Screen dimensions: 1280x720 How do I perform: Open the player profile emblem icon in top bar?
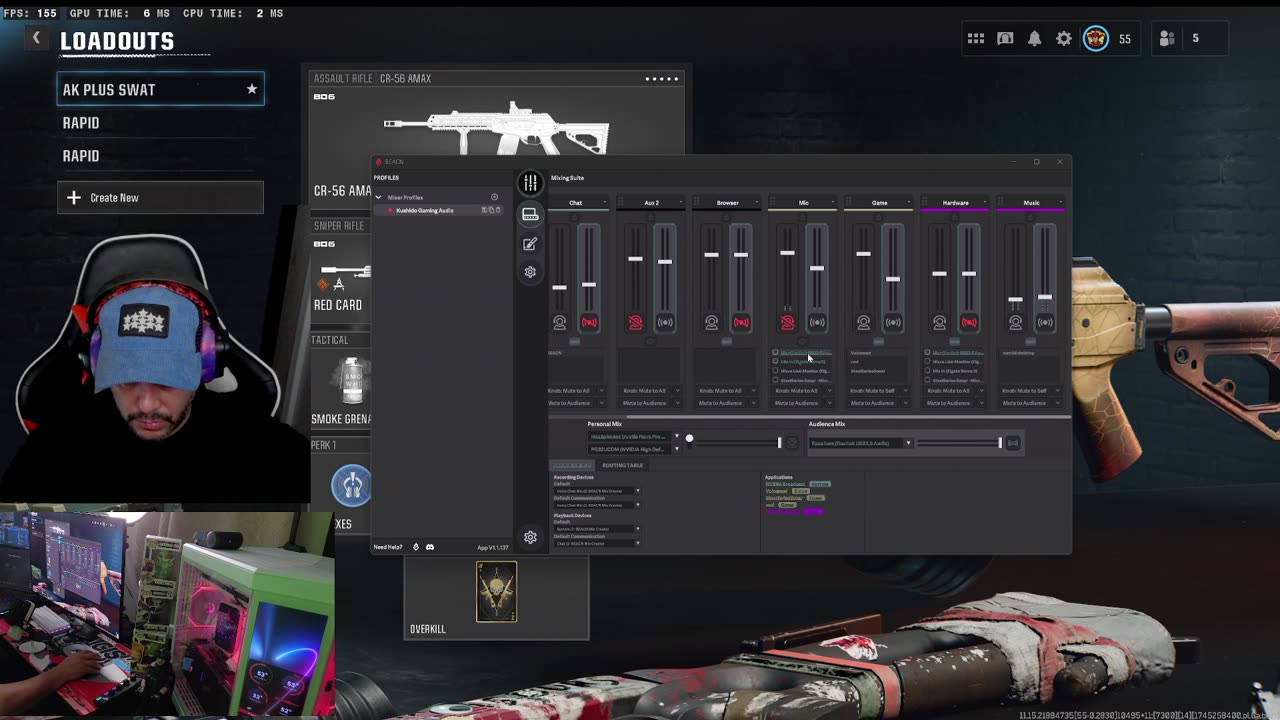1096,39
